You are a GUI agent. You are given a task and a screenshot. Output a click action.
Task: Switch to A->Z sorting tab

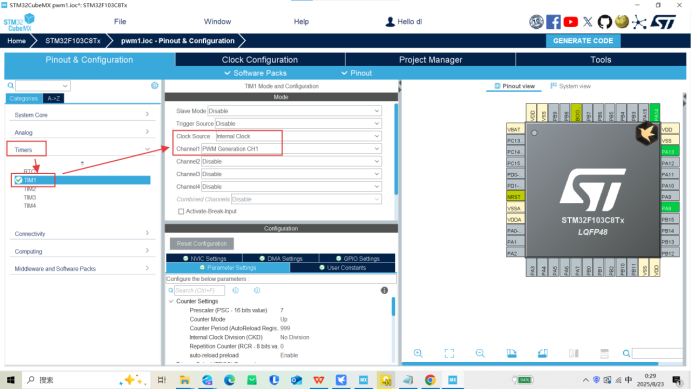pos(53,98)
